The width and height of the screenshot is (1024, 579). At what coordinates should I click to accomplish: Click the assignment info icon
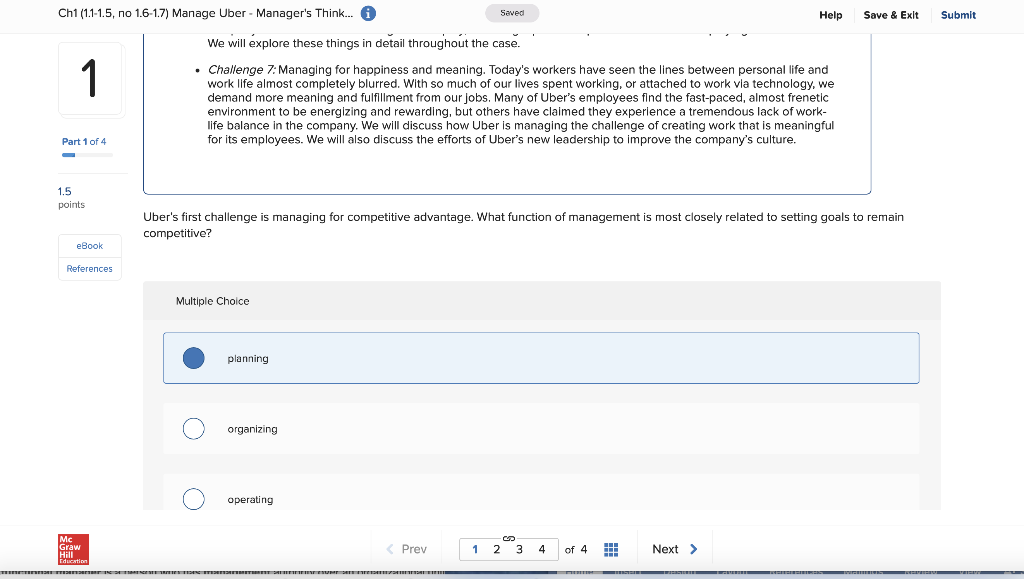point(367,13)
